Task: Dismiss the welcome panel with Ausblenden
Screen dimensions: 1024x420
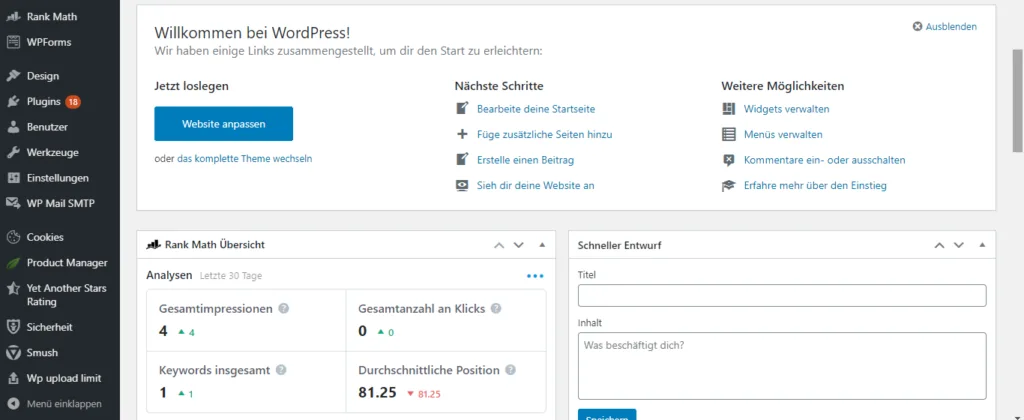Action: click(945, 27)
